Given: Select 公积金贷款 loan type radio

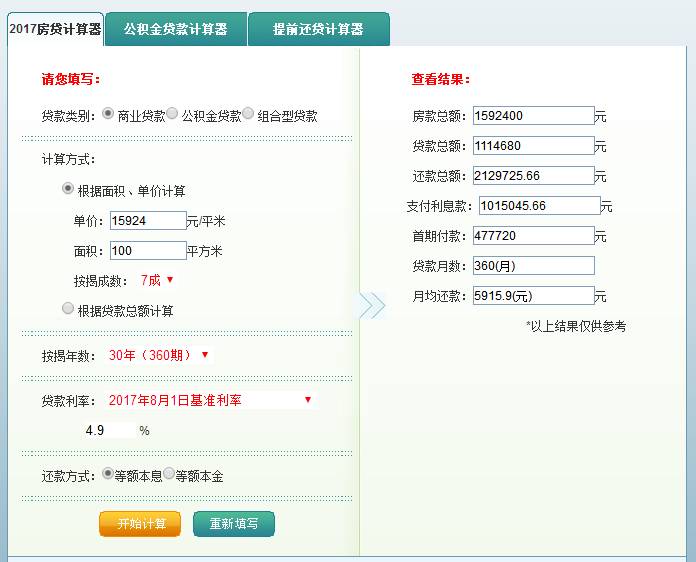Looking at the screenshot, I should tap(172, 114).
